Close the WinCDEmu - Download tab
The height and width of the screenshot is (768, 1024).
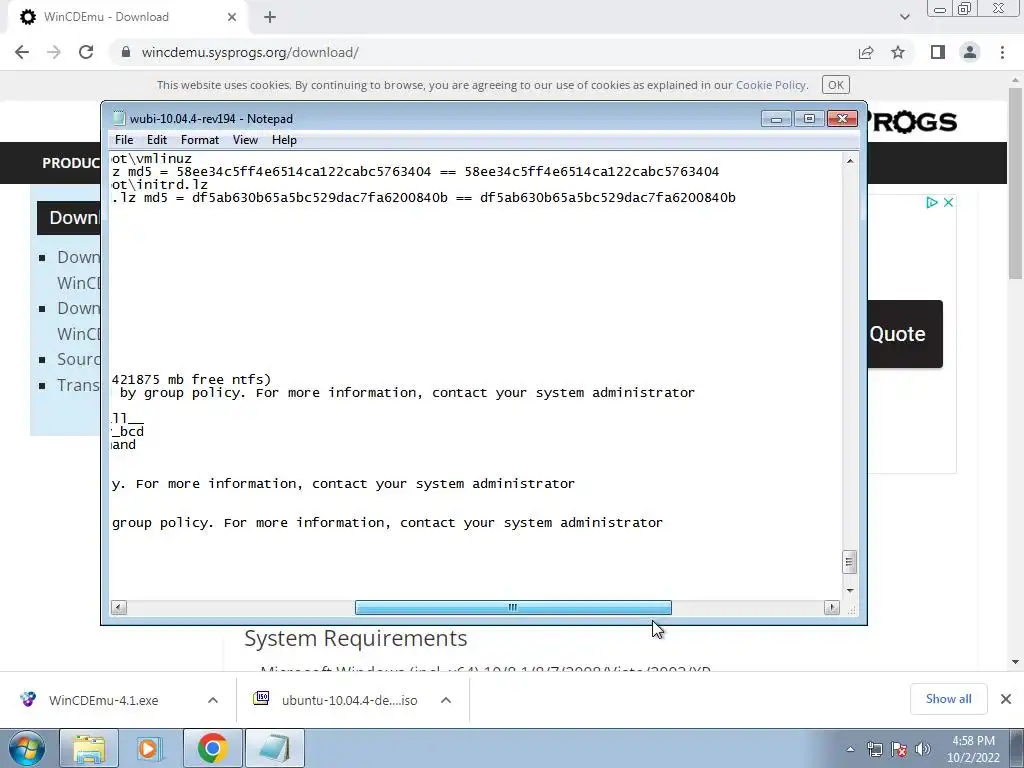[x=232, y=17]
